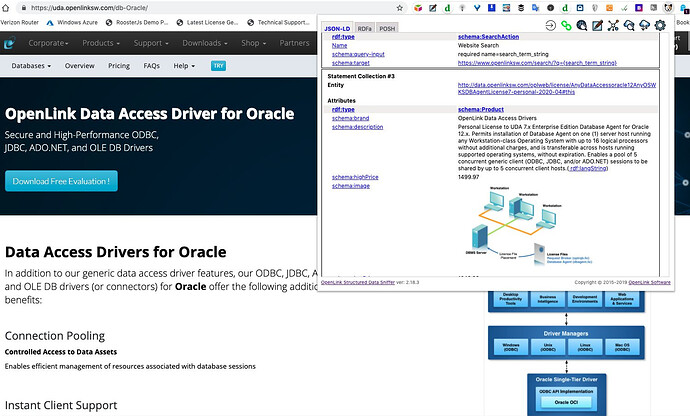Screen dimensions: 690x416
Task: Open the openlinksw.com search URL link
Action: tap(537, 63)
